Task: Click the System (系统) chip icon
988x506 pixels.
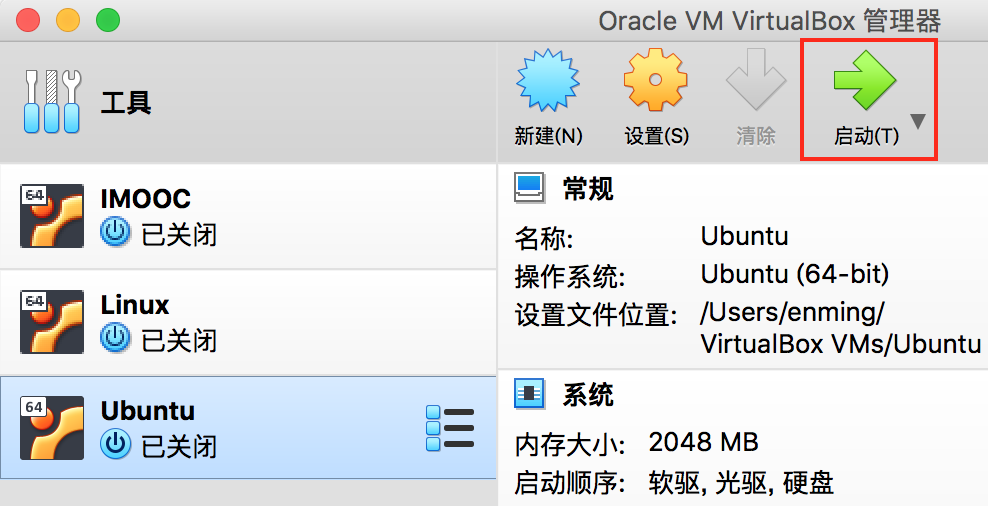Action: (x=529, y=394)
